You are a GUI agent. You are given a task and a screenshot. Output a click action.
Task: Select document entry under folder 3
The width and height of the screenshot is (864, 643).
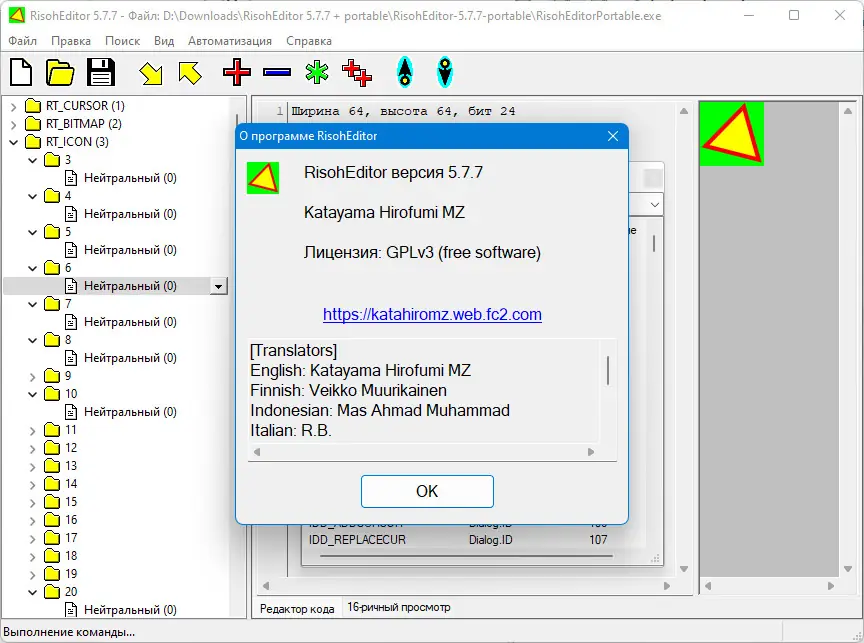point(130,178)
